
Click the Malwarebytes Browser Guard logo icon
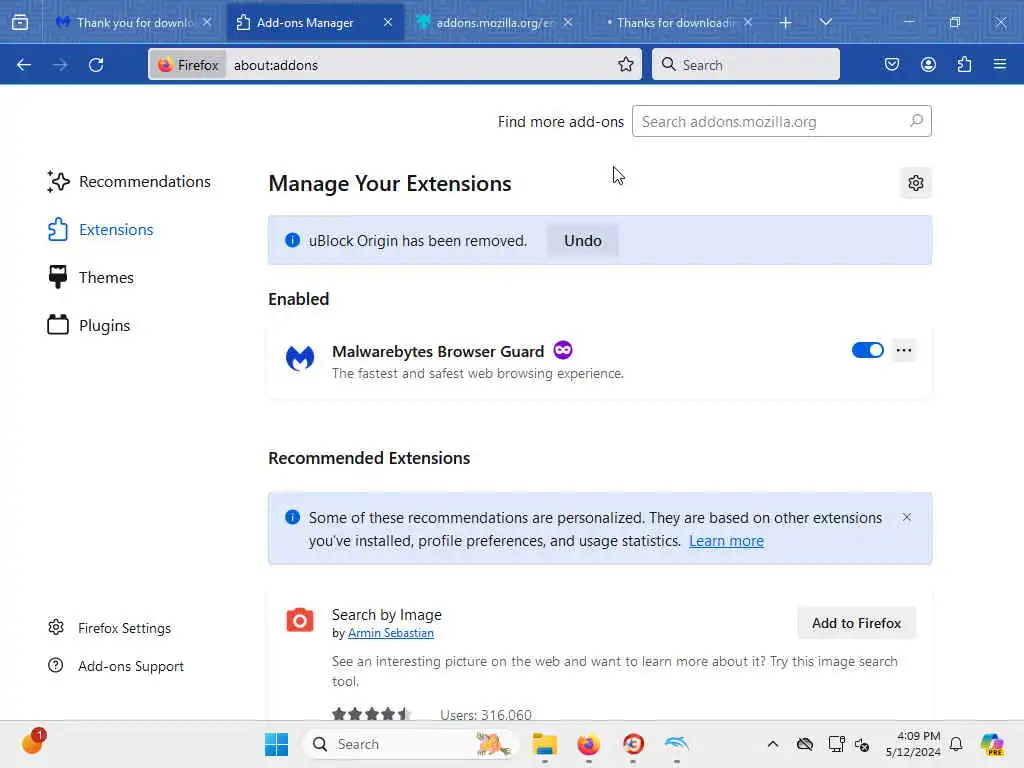coord(300,358)
